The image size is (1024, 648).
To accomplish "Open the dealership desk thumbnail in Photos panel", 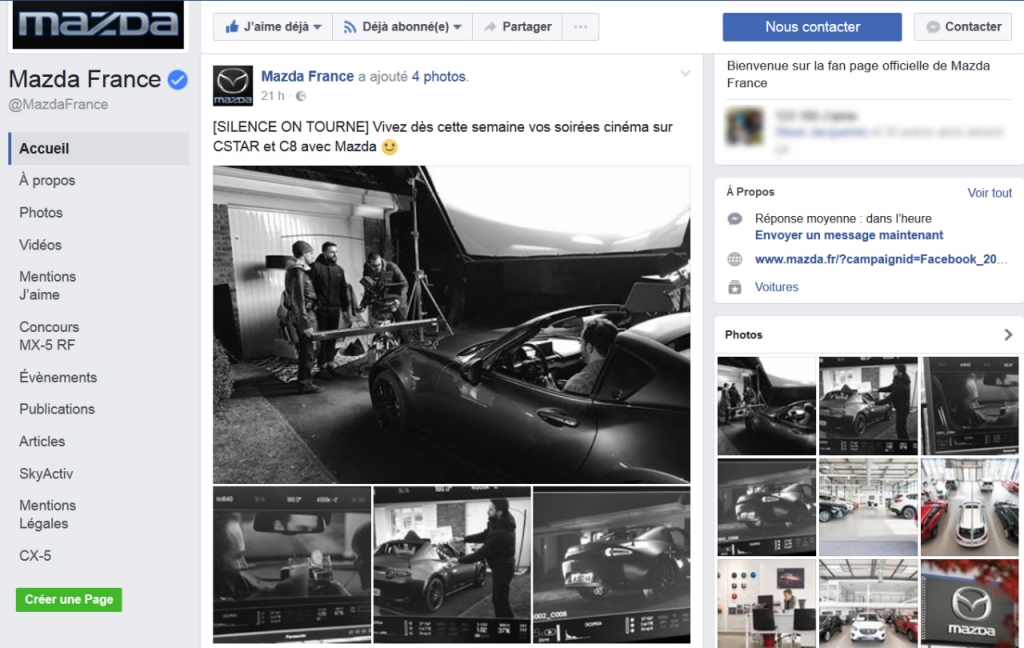I will pos(767,603).
